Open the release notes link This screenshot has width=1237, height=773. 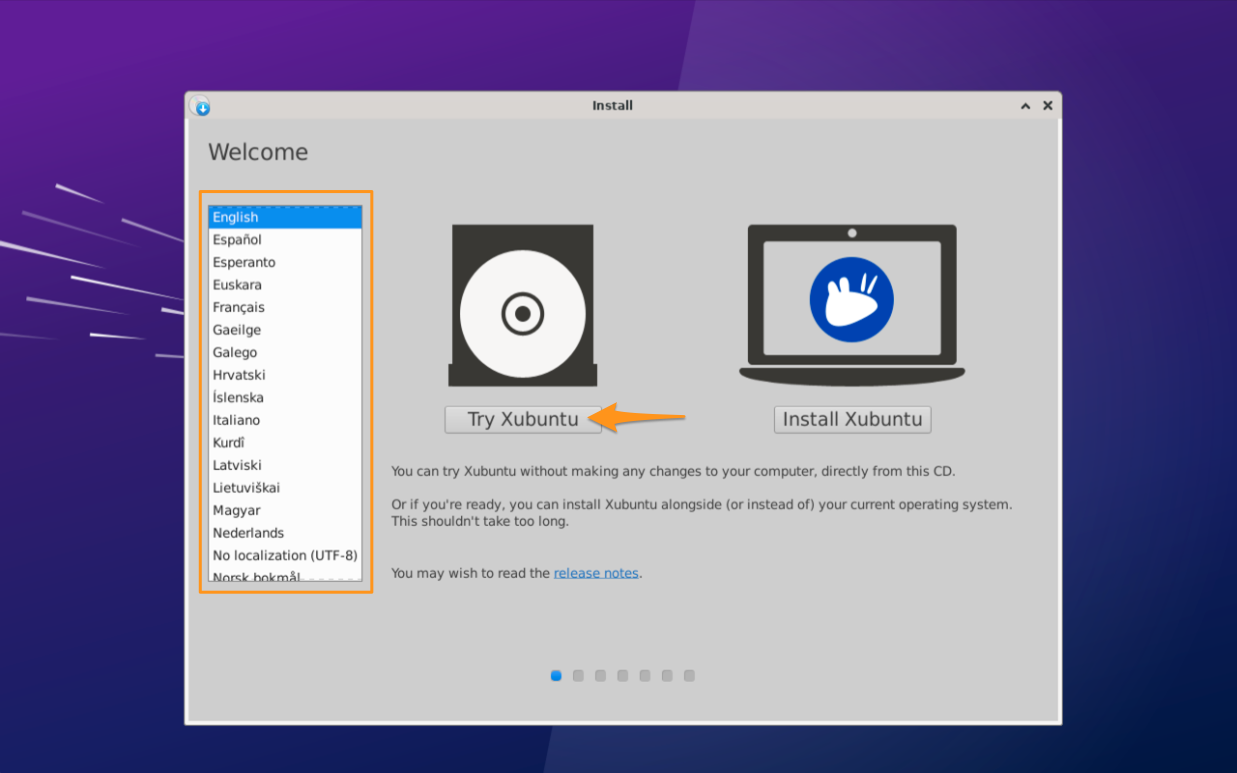[x=596, y=574]
